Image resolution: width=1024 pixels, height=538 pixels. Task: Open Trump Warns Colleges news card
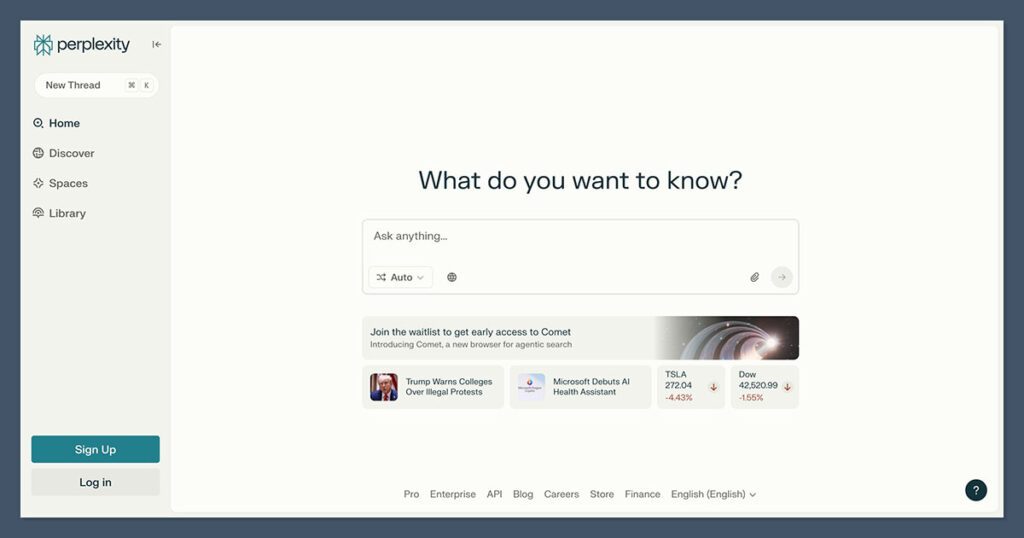(433, 387)
